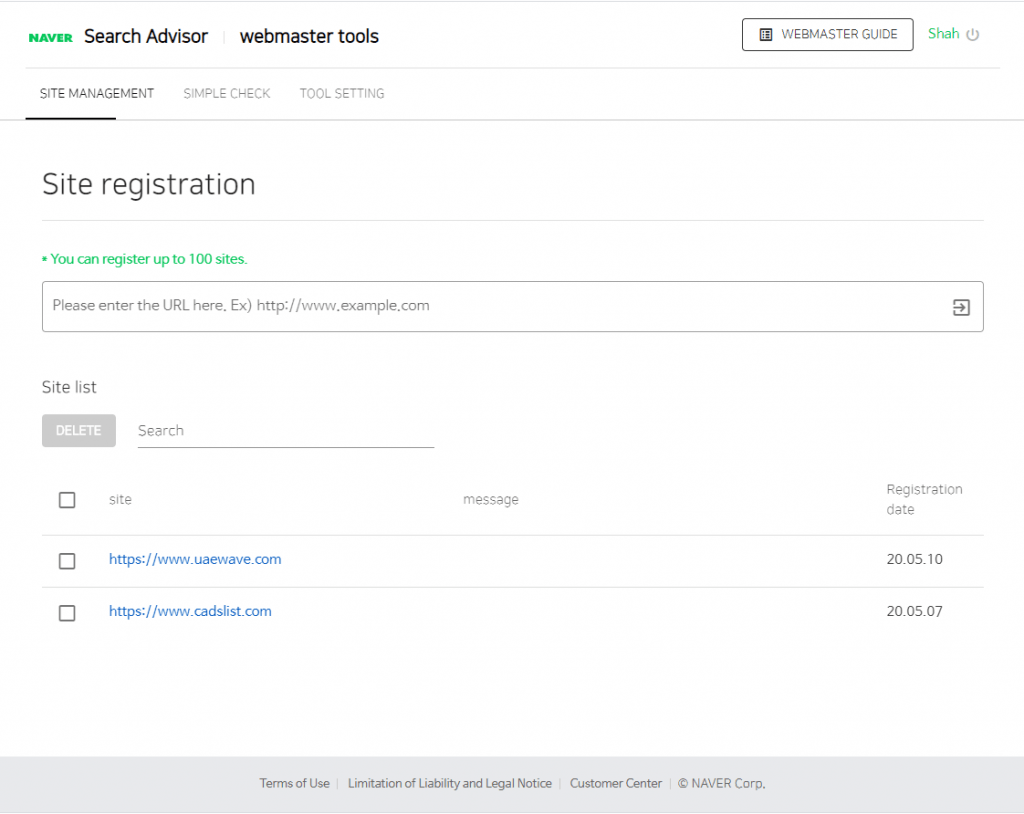The height and width of the screenshot is (814, 1024).
Task: Click the registration date 20.05.07
Action: tap(914, 611)
